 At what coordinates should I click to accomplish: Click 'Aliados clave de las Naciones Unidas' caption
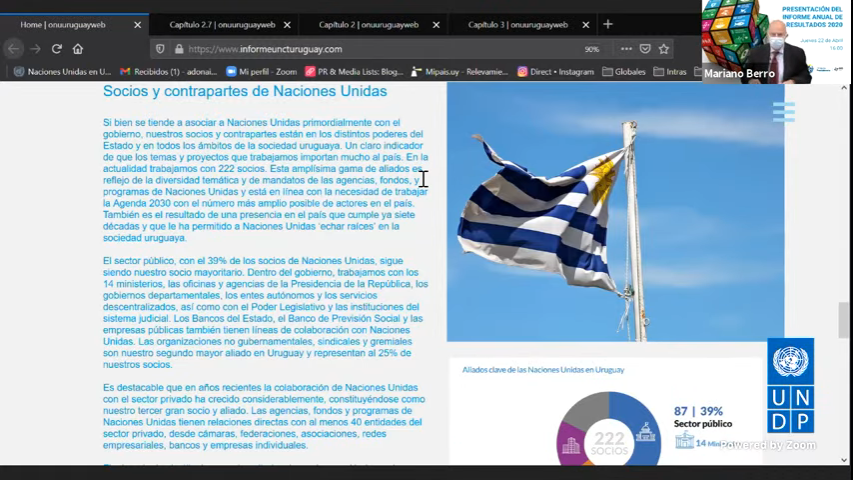click(x=543, y=370)
